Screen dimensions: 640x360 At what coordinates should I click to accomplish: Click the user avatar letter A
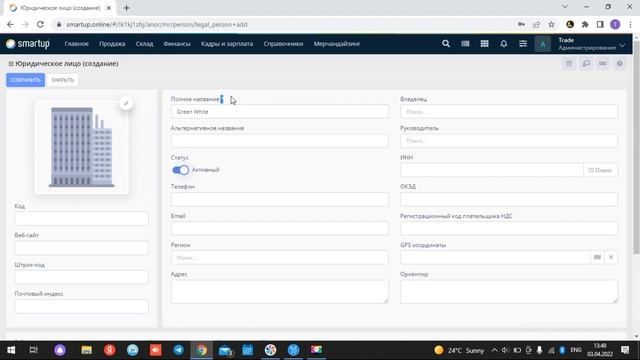coord(542,44)
